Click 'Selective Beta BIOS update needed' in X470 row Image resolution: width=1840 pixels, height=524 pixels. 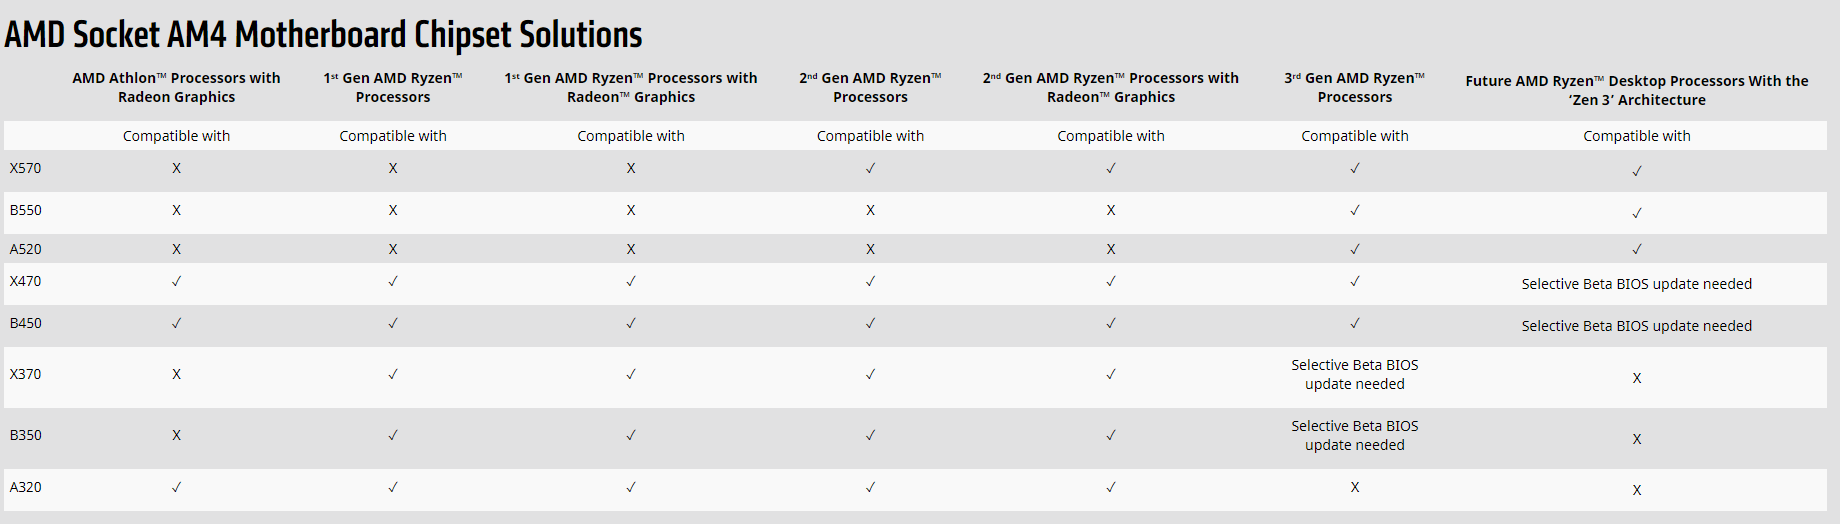coord(1637,284)
